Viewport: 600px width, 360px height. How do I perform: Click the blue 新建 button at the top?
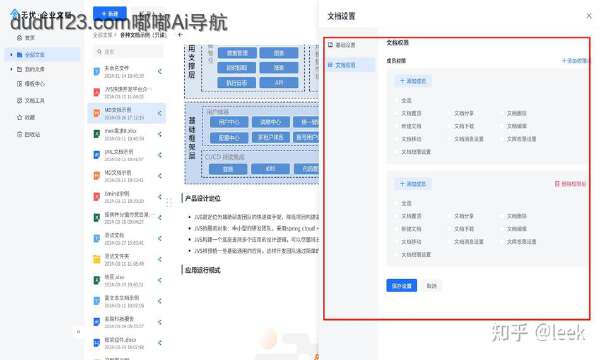[109, 14]
